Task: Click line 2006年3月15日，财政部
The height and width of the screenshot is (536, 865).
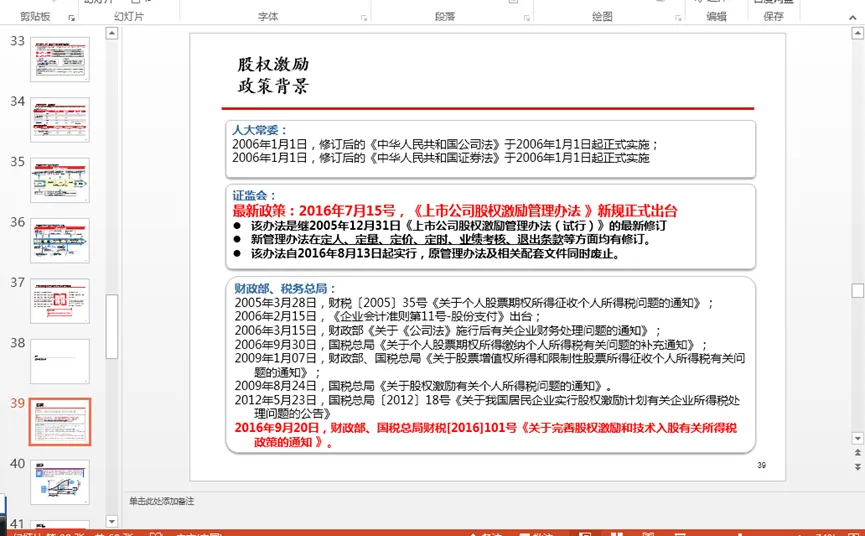Action: coord(447,331)
